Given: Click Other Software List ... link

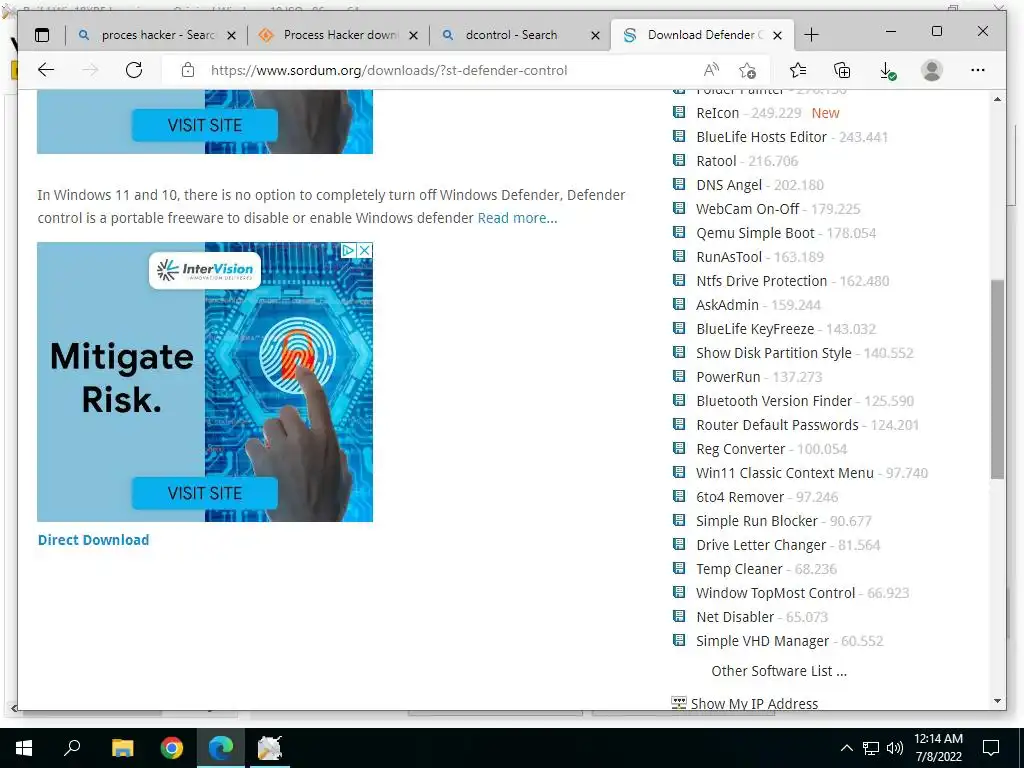Looking at the screenshot, I should pyautogui.click(x=778, y=671).
